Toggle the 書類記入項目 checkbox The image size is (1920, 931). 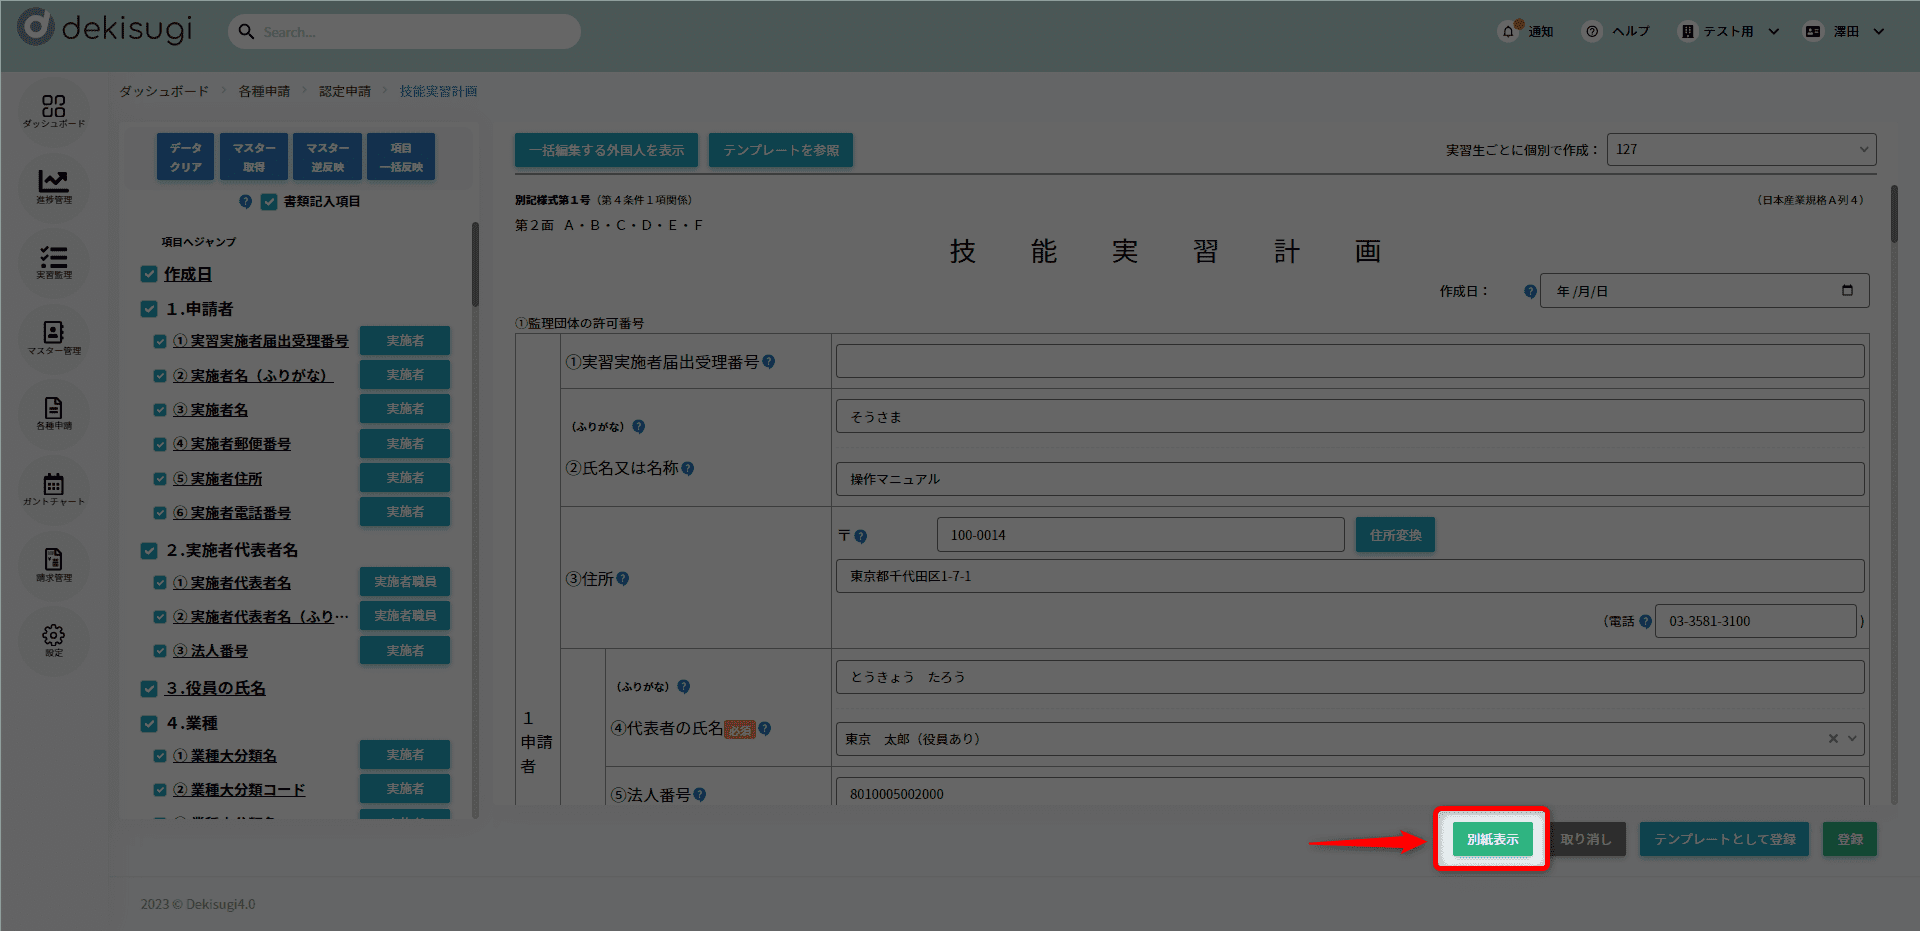click(x=268, y=202)
